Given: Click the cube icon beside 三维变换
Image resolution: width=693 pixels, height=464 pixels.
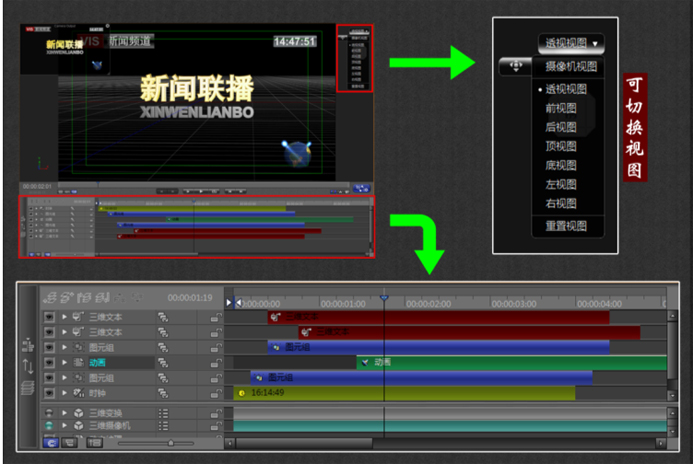Looking at the screenshot, I should [x=79, y=413].
